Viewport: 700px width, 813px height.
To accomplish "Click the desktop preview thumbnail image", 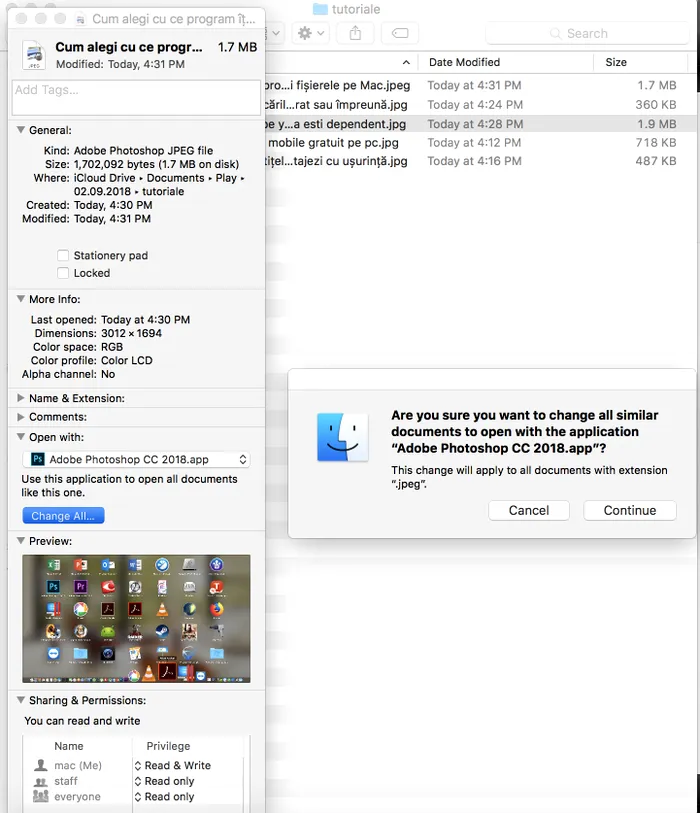I will 136,619.
